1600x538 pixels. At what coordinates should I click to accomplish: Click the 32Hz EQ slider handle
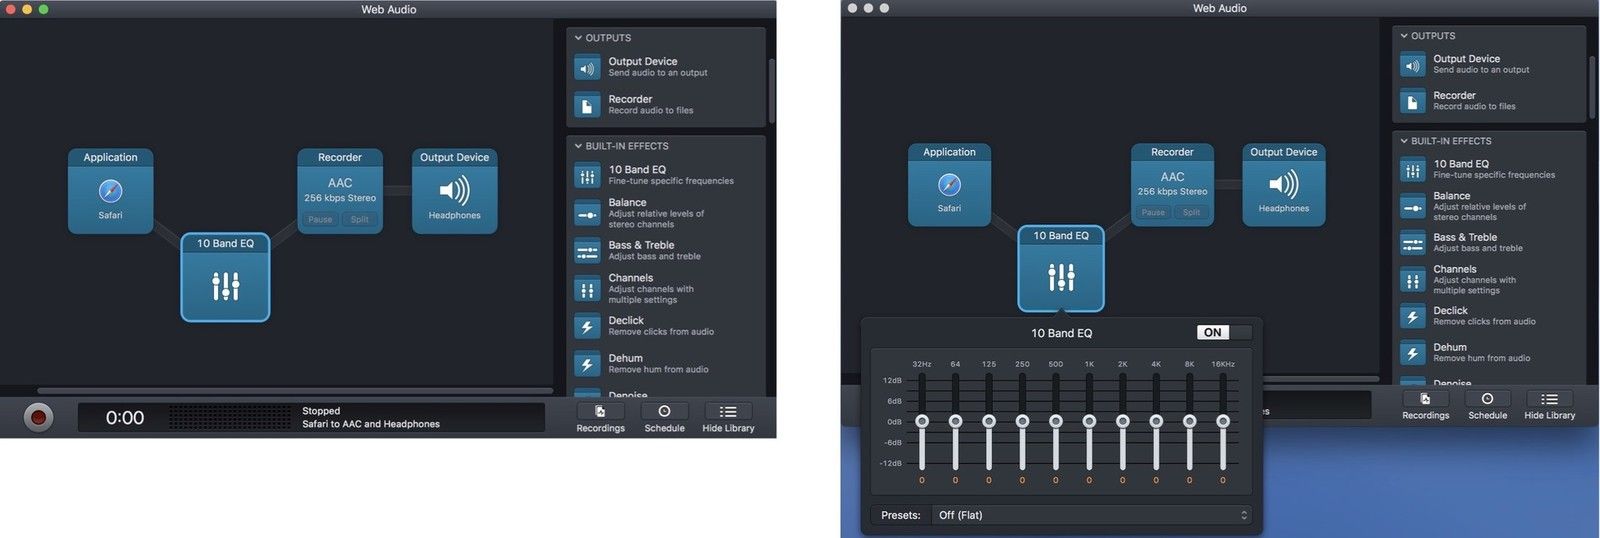pyautogui.click(x=921, y=421)
